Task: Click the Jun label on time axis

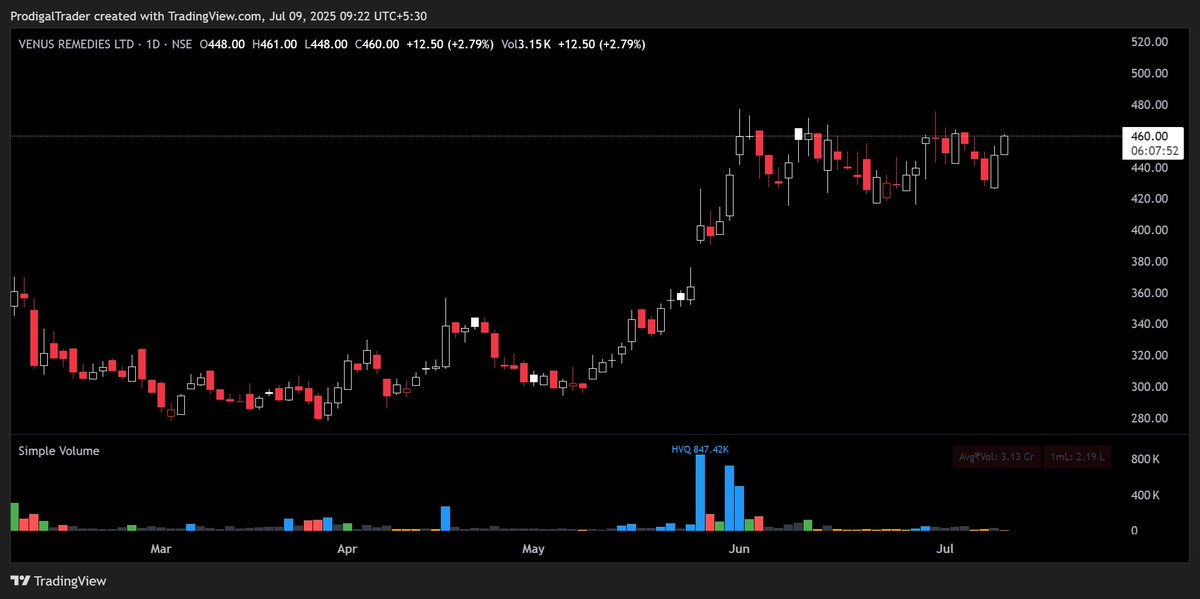Action: coord(739,549)
